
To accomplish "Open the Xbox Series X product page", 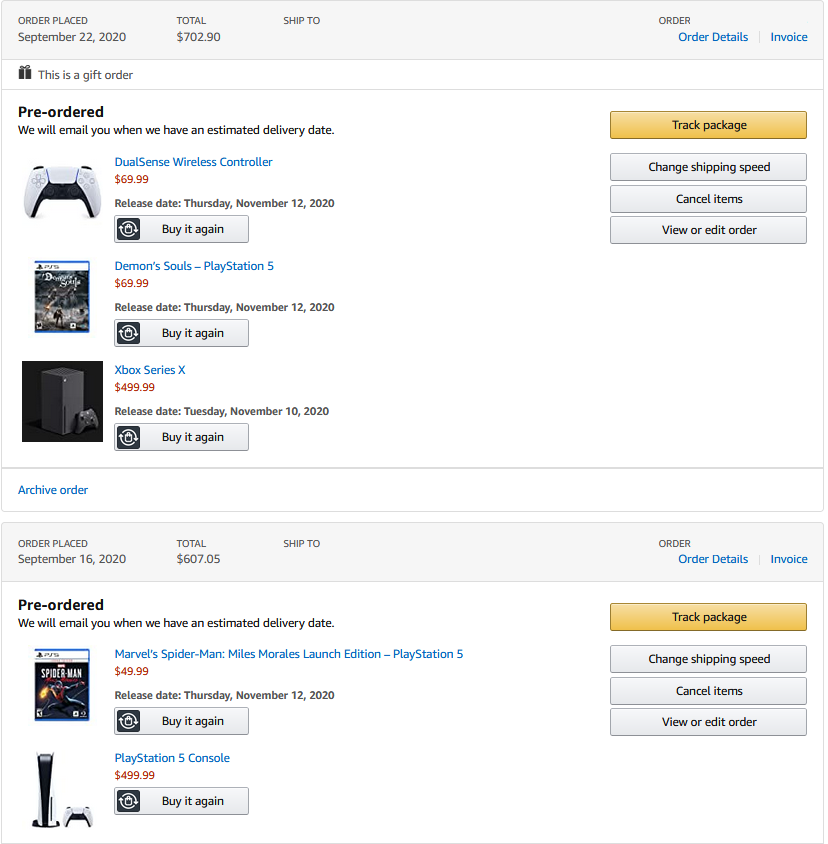I will [x=150, y=369].
